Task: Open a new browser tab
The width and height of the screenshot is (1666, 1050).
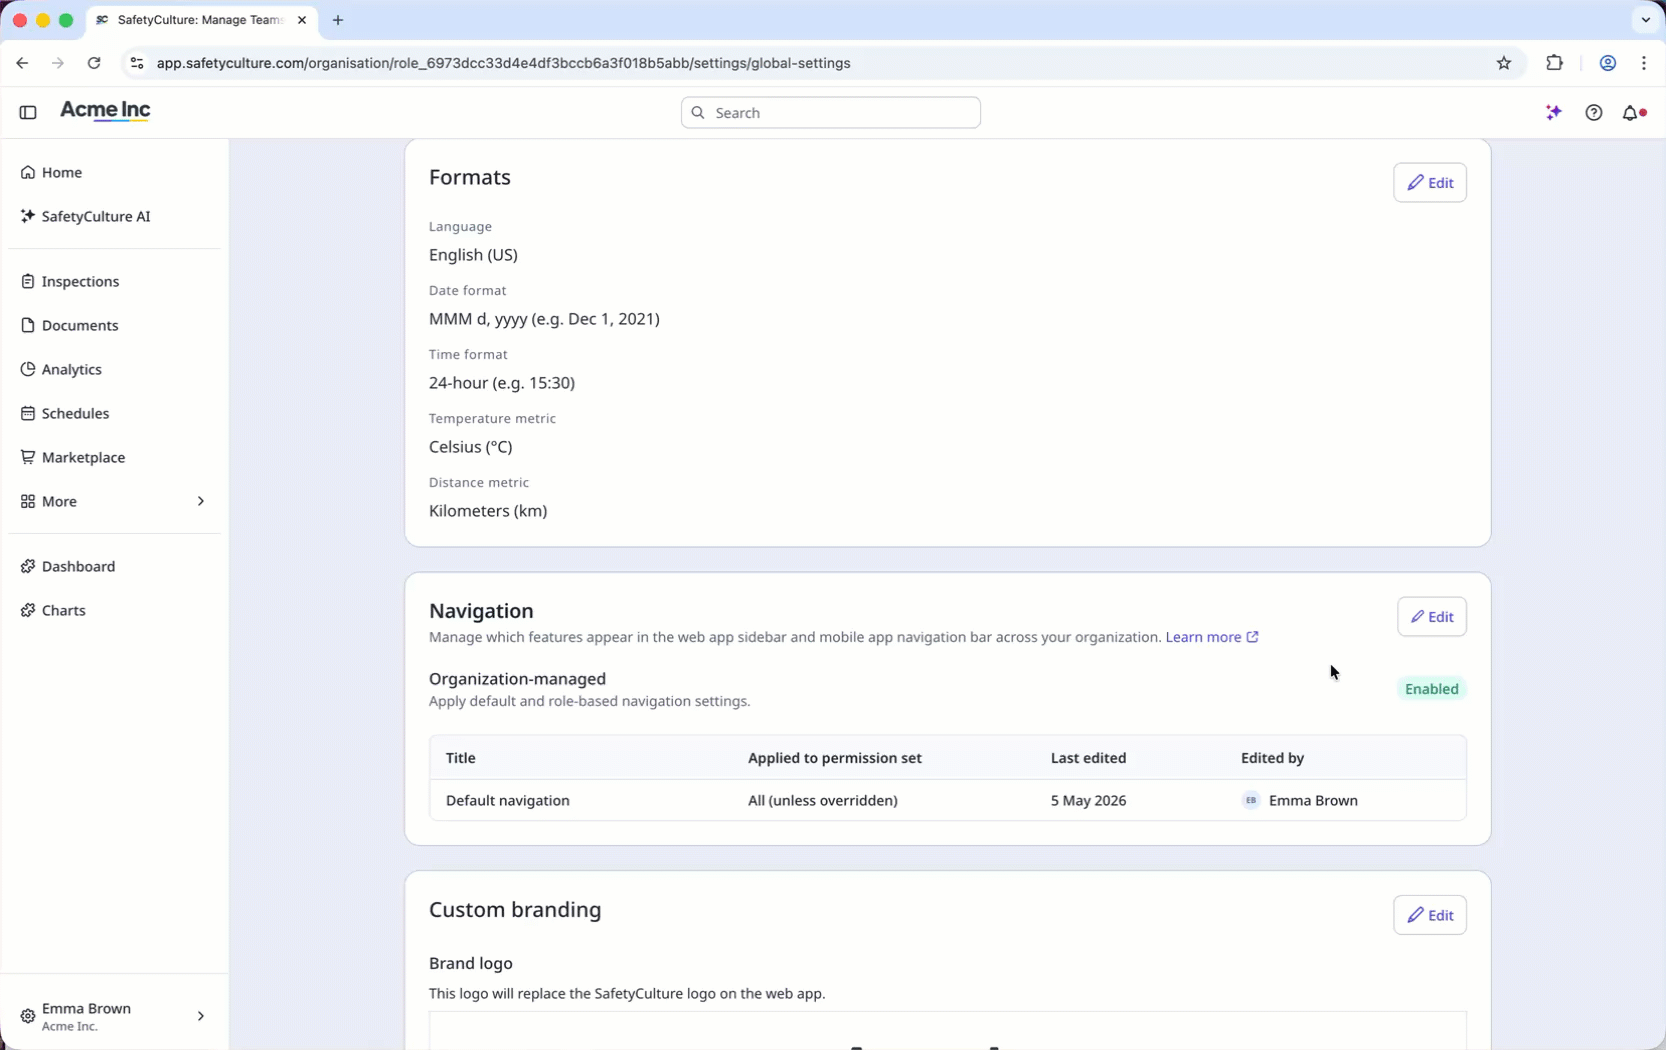Action: point(338,20)
